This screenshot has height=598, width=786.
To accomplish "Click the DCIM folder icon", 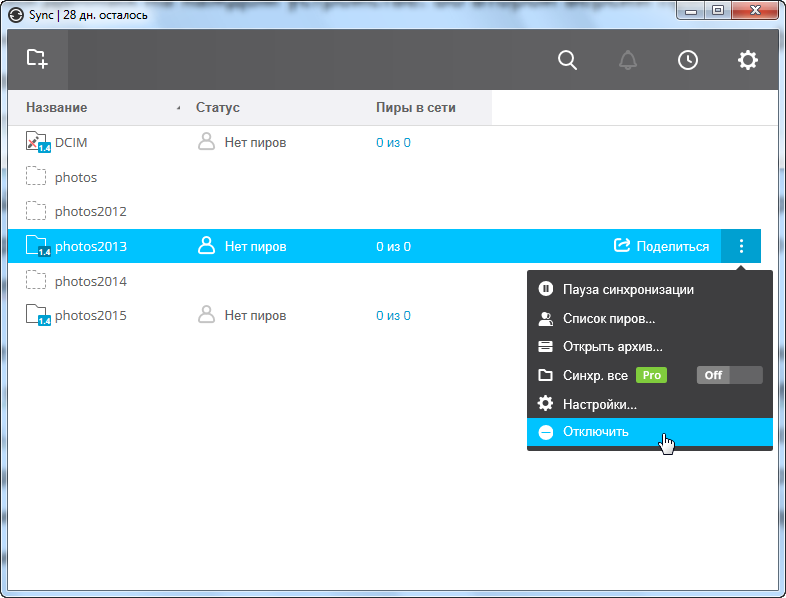I will [x=38, y=142].
